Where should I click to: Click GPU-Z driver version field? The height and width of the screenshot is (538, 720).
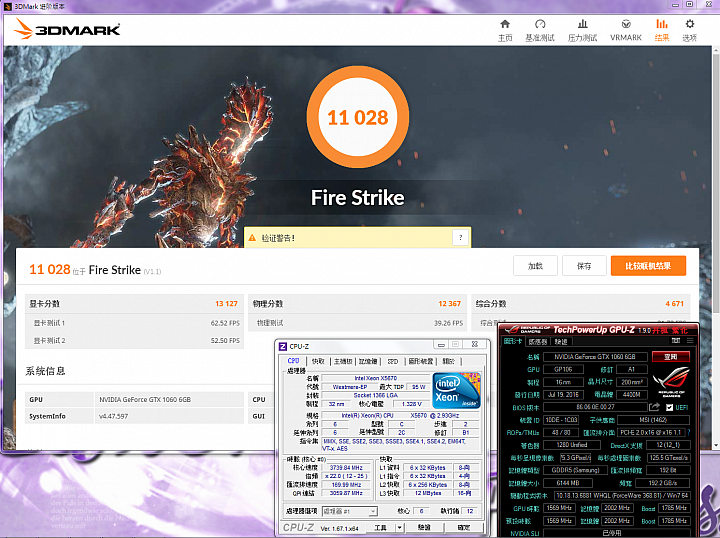(622, 495)
